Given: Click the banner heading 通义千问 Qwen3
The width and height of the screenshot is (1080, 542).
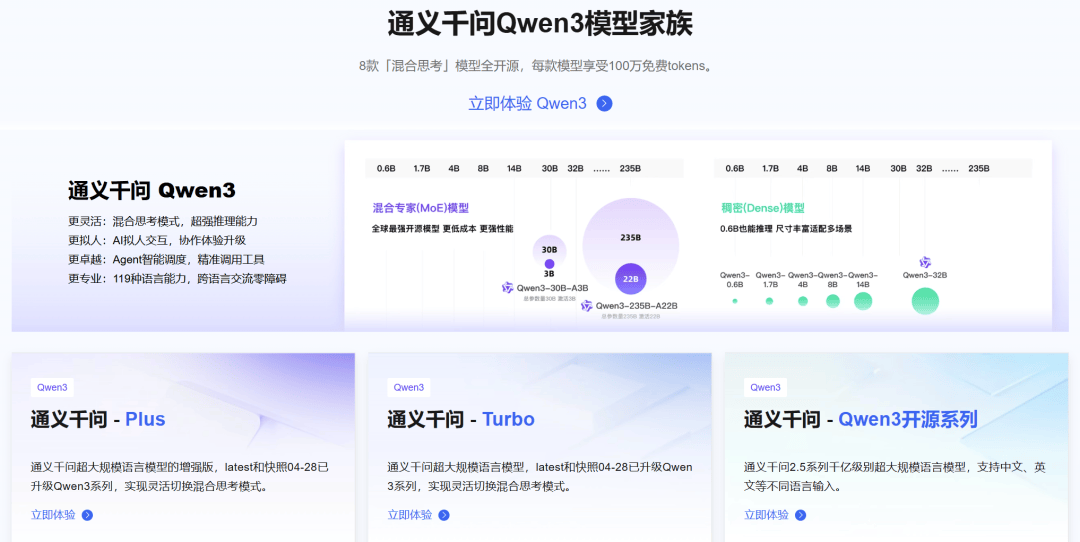Looking at the screenshot, I should (152, 190).
